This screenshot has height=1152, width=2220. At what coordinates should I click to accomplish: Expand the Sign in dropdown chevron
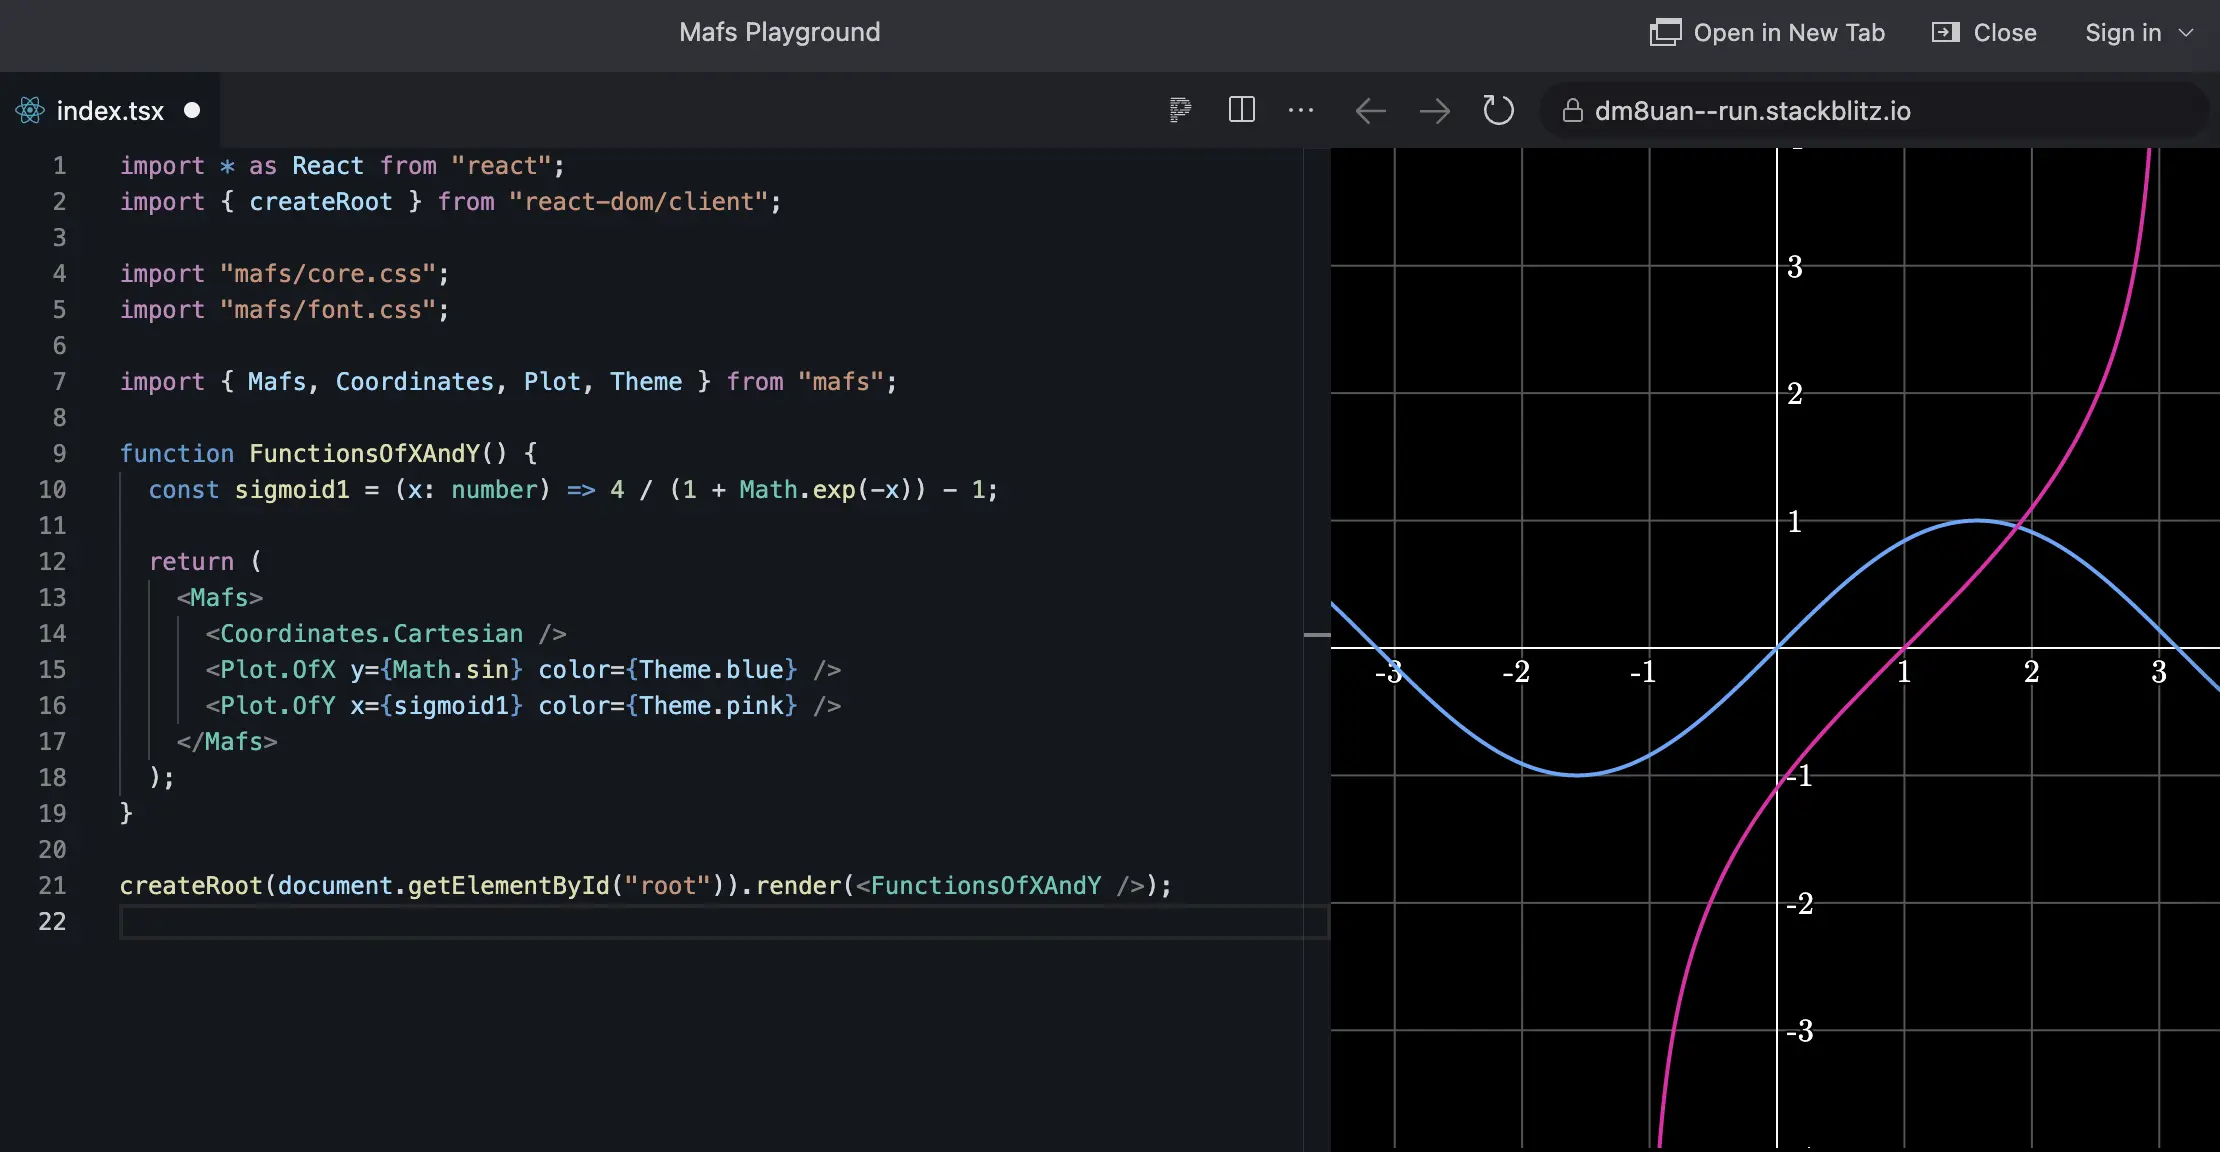pos(2187,33)
